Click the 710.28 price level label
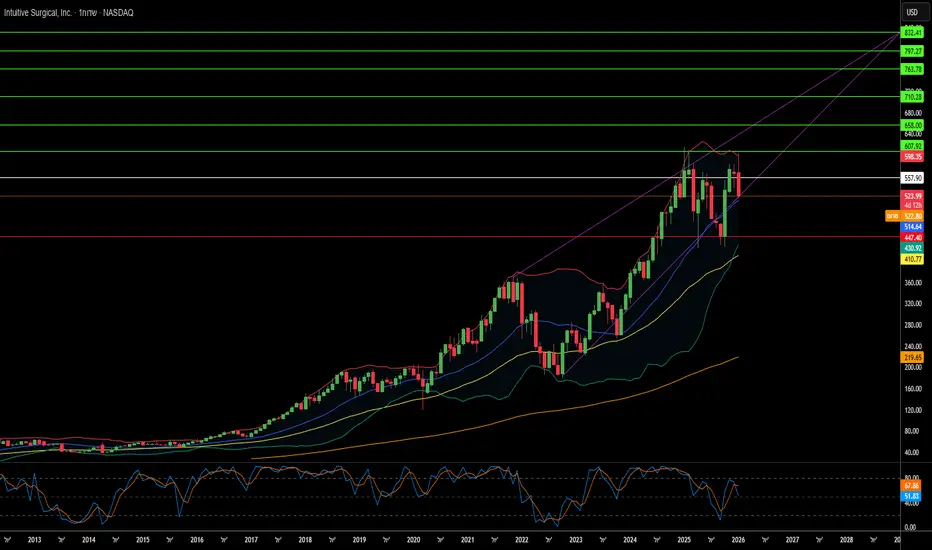Image resolution: width=932 pixels, height=550 pixels. pyautogui.click(x=911, y=97)
